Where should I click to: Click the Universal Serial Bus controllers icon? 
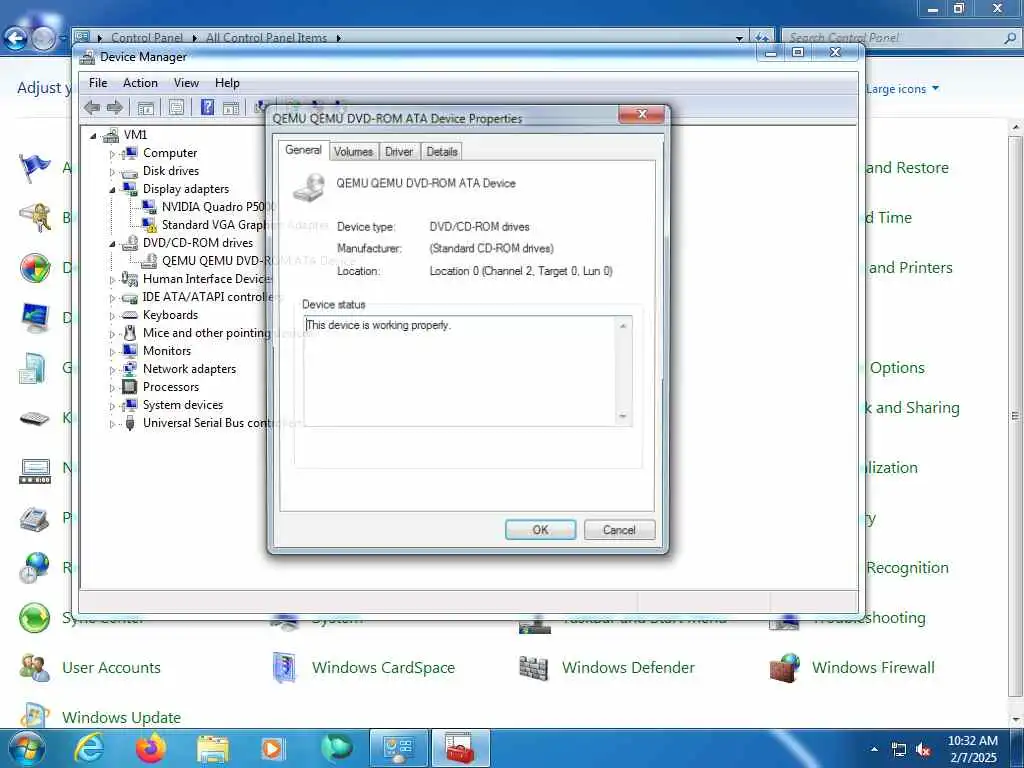[130, 423]
